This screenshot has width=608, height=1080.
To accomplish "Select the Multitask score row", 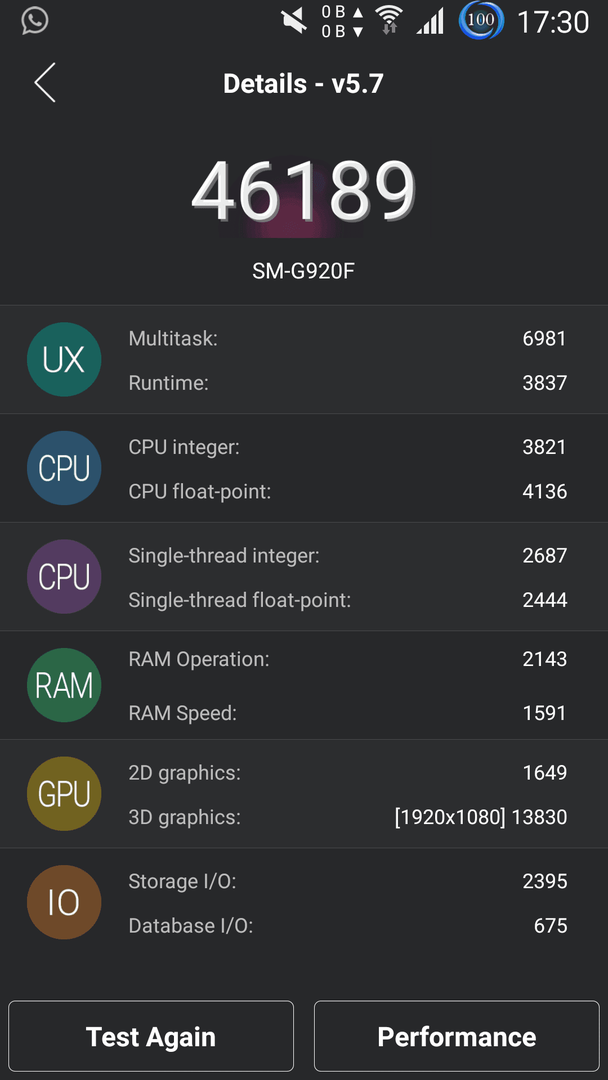I will 348,338.
